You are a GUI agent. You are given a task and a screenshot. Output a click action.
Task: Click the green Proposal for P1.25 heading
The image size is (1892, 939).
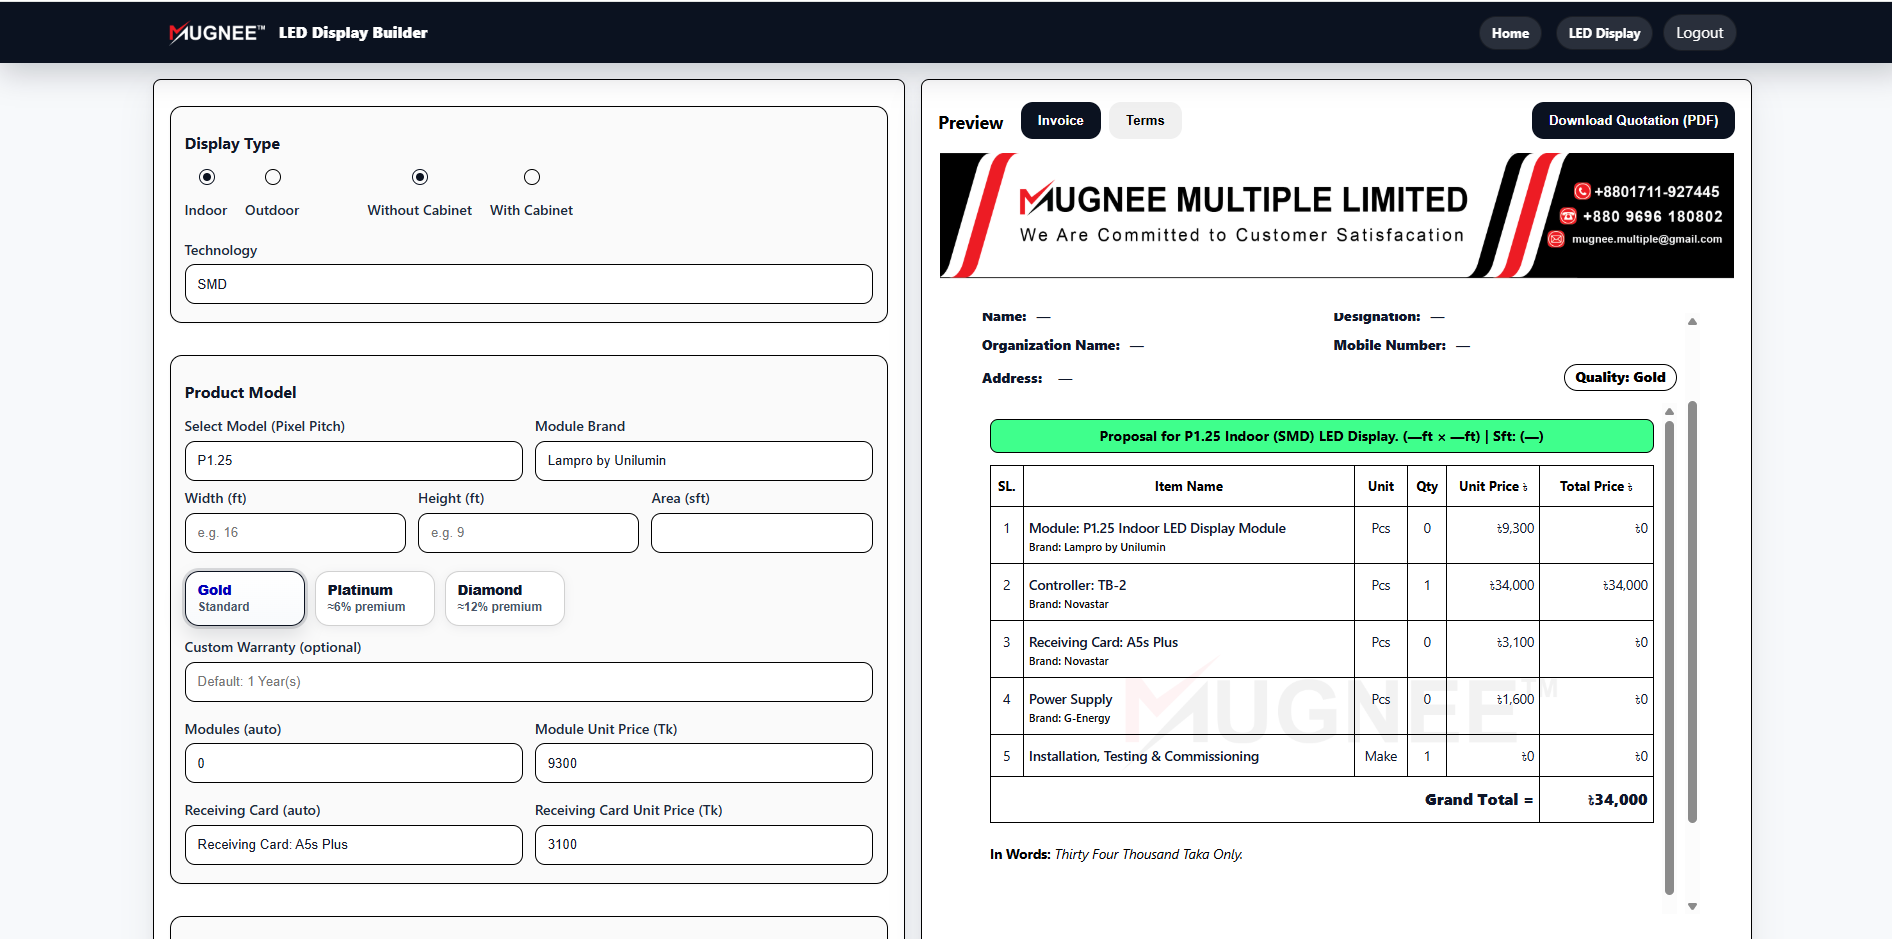(x=1321, y=436)
